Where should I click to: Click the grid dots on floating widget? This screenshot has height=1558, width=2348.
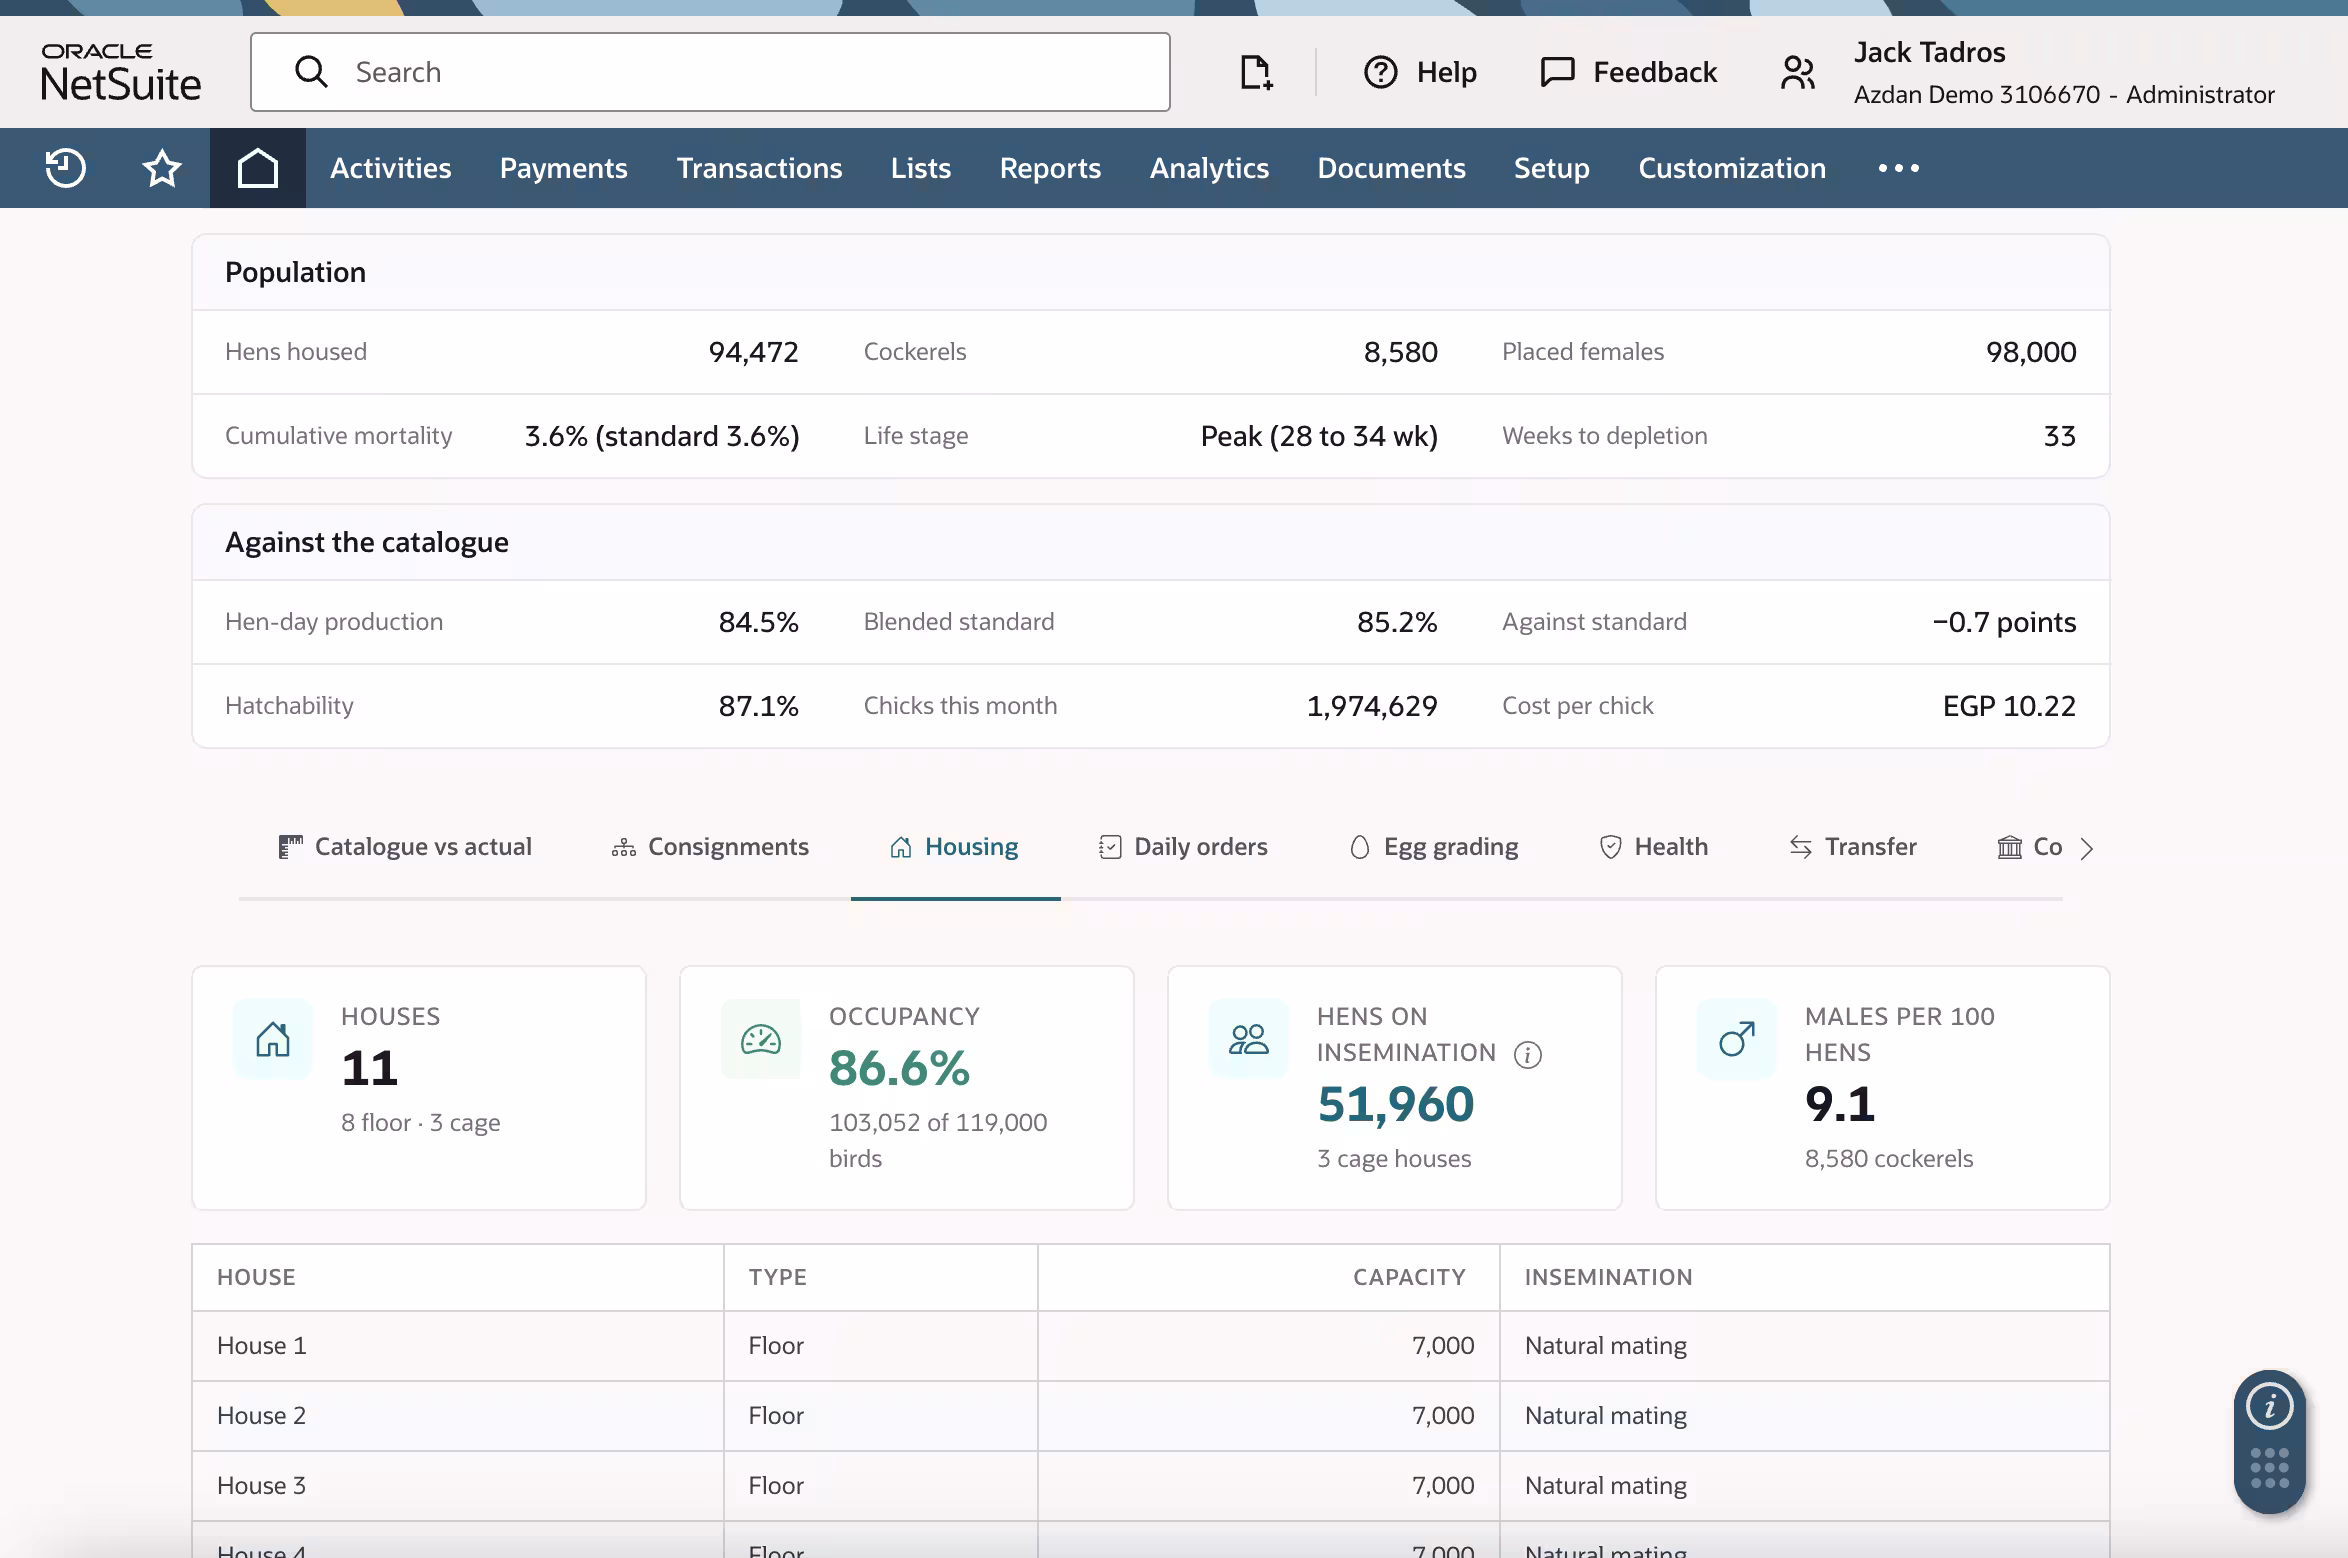coord(2270,1468)
